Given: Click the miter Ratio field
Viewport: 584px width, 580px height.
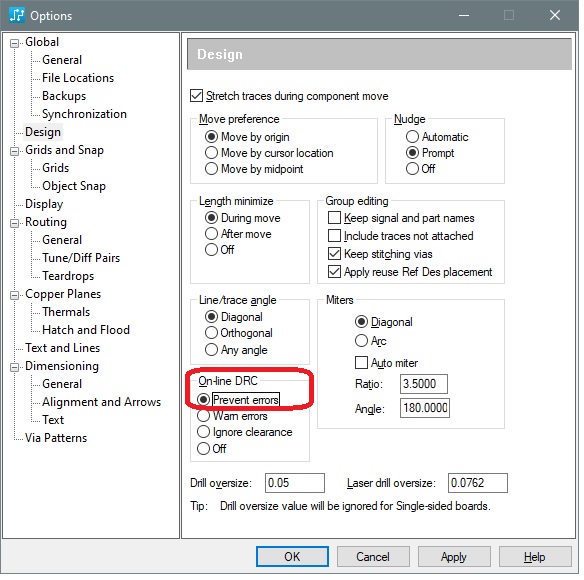Looking at the screenshot, I should 424,384.
